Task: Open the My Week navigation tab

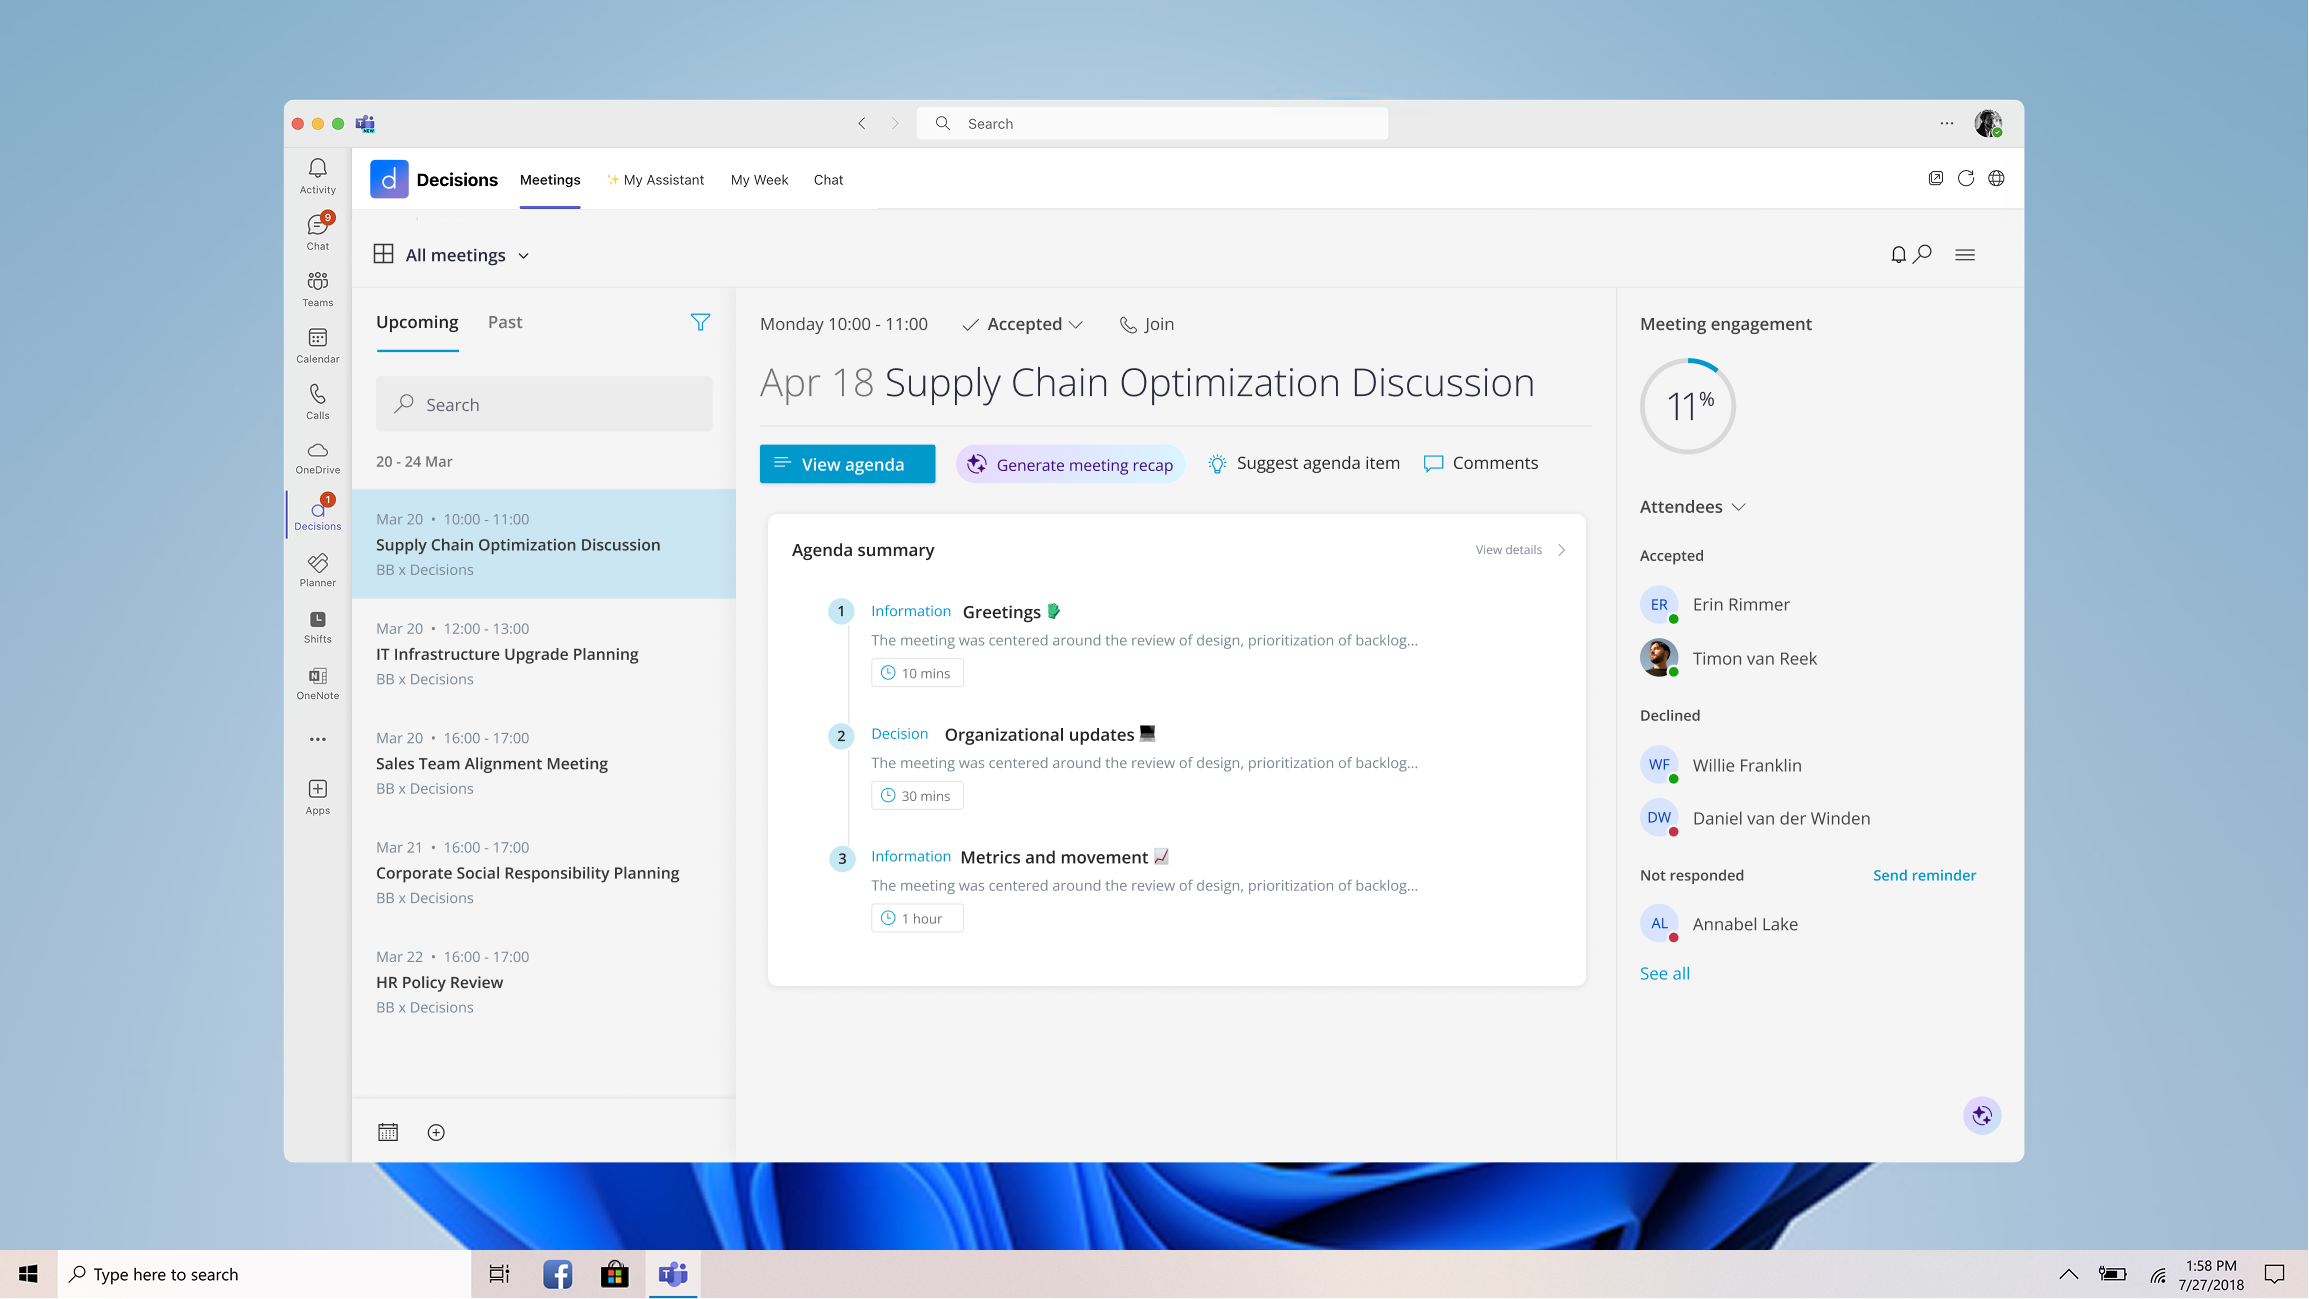Action: [758, 180]
